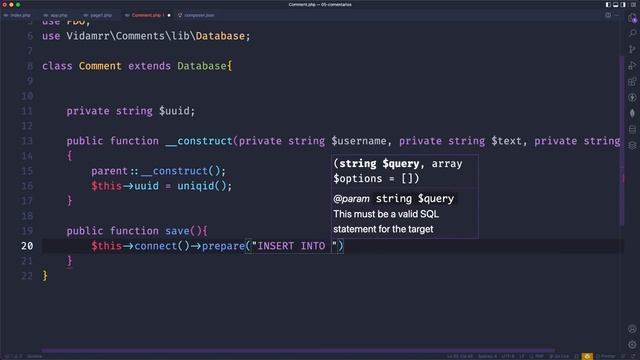
Task: Click line number 20 in gutter
Action: coord(27,246)
